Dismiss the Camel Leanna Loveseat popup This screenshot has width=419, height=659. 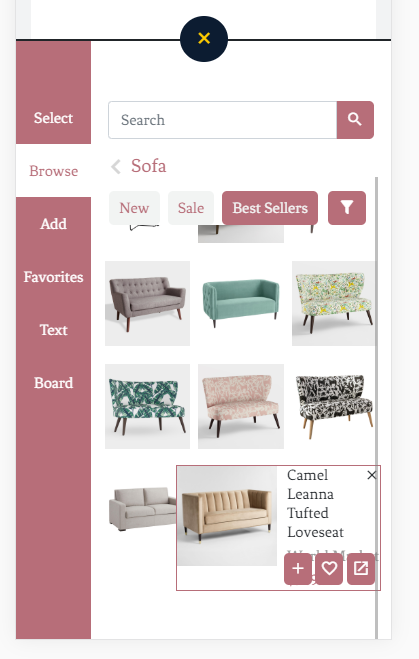372,475
